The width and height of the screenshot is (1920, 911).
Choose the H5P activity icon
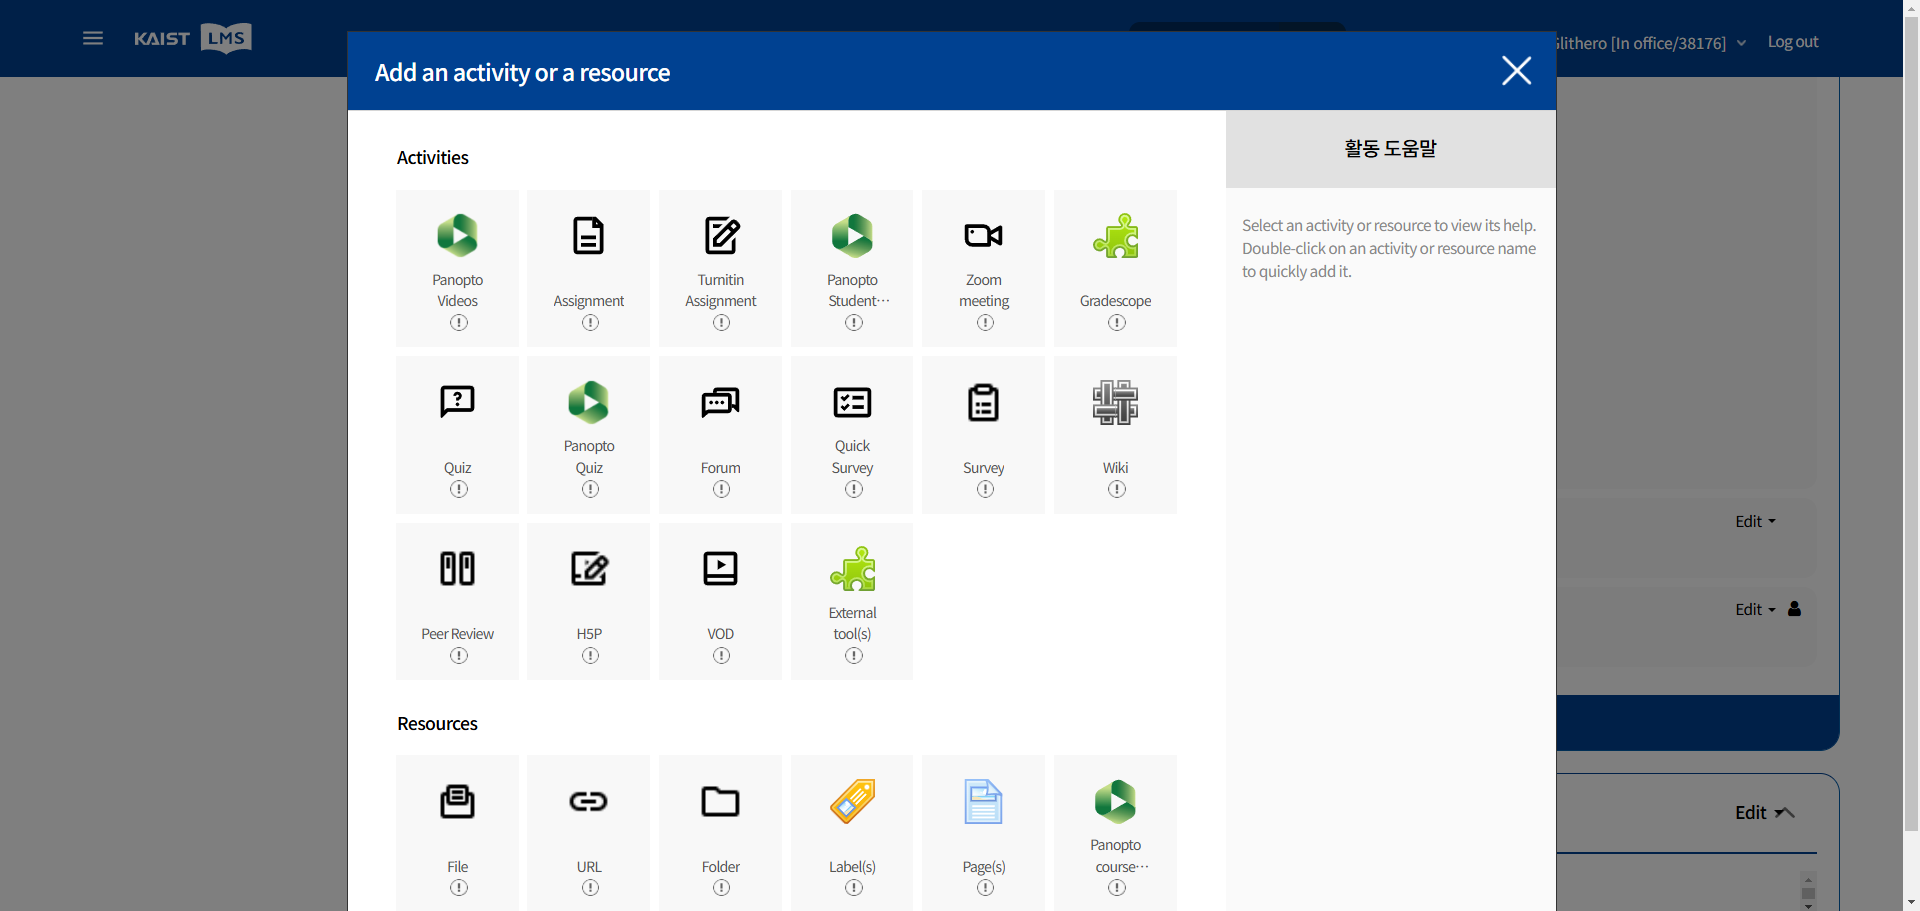pyautogui.click(x=589, y=568)
